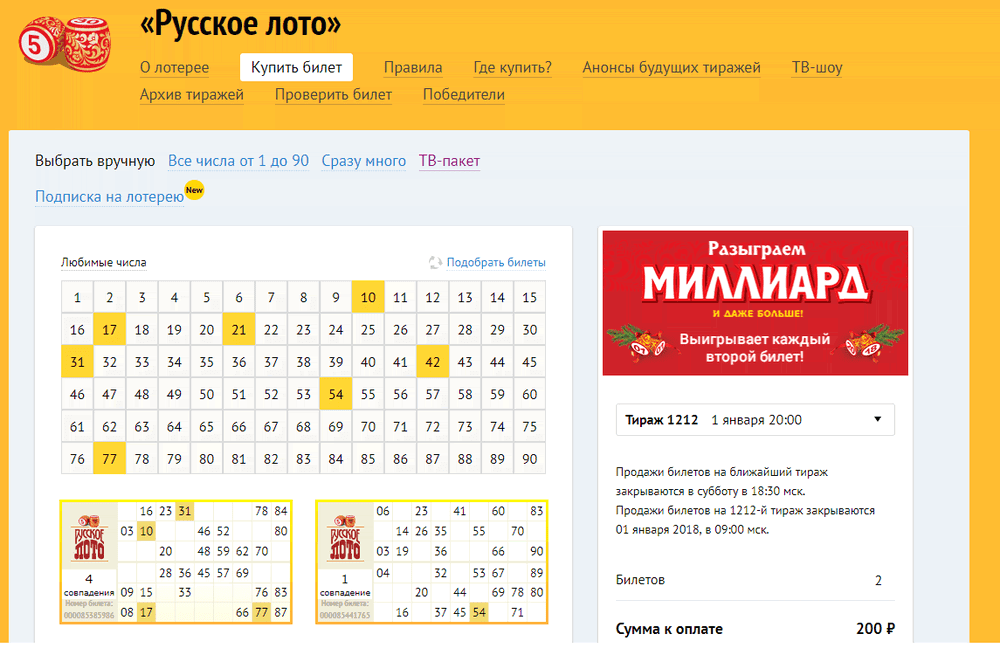This screenshot has height=648, width=1000.
Task: Click the Русское лото barrel logo
Action: (x=65, y=43)
